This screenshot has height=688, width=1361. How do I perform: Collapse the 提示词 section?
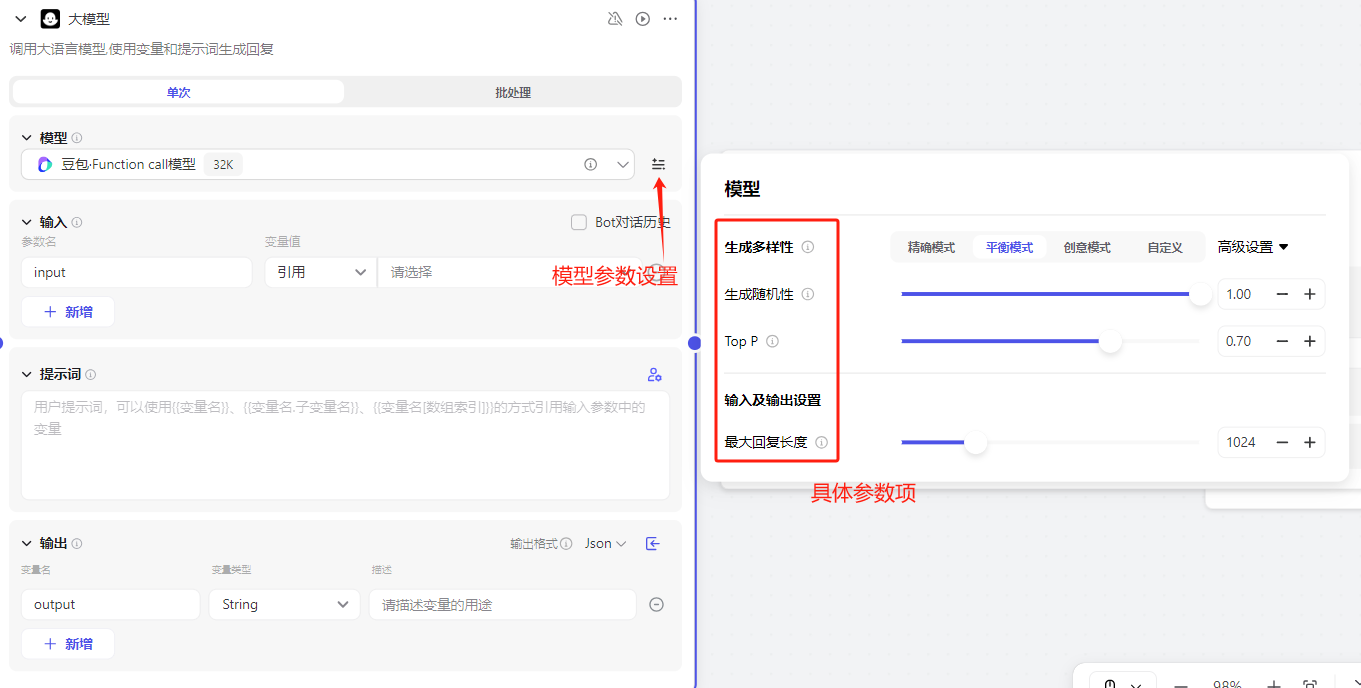tap(27, 374)
